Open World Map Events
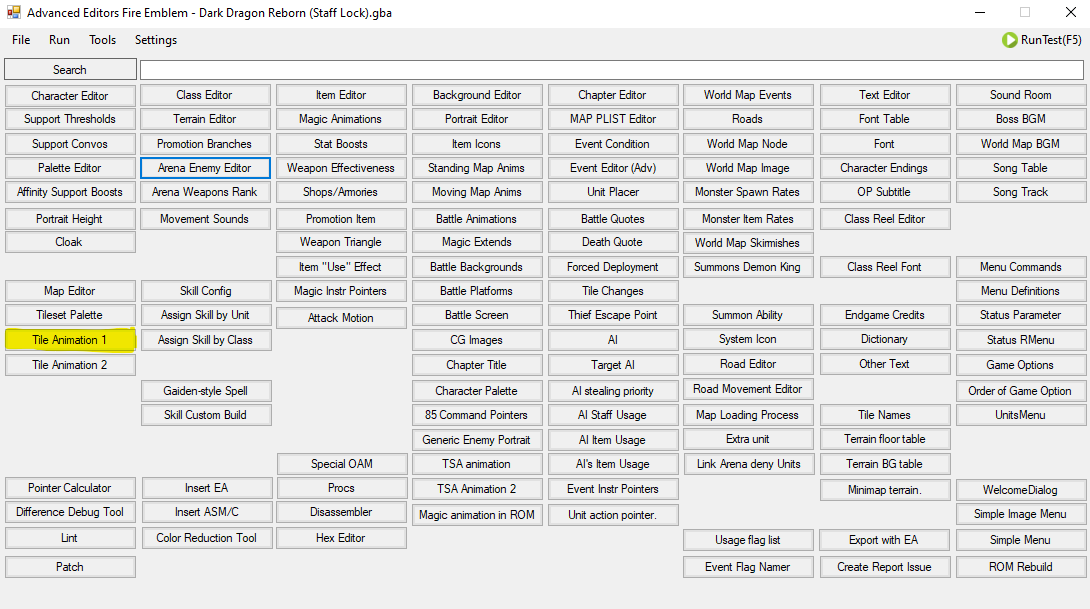1090x609 pixels. point(748,95)
